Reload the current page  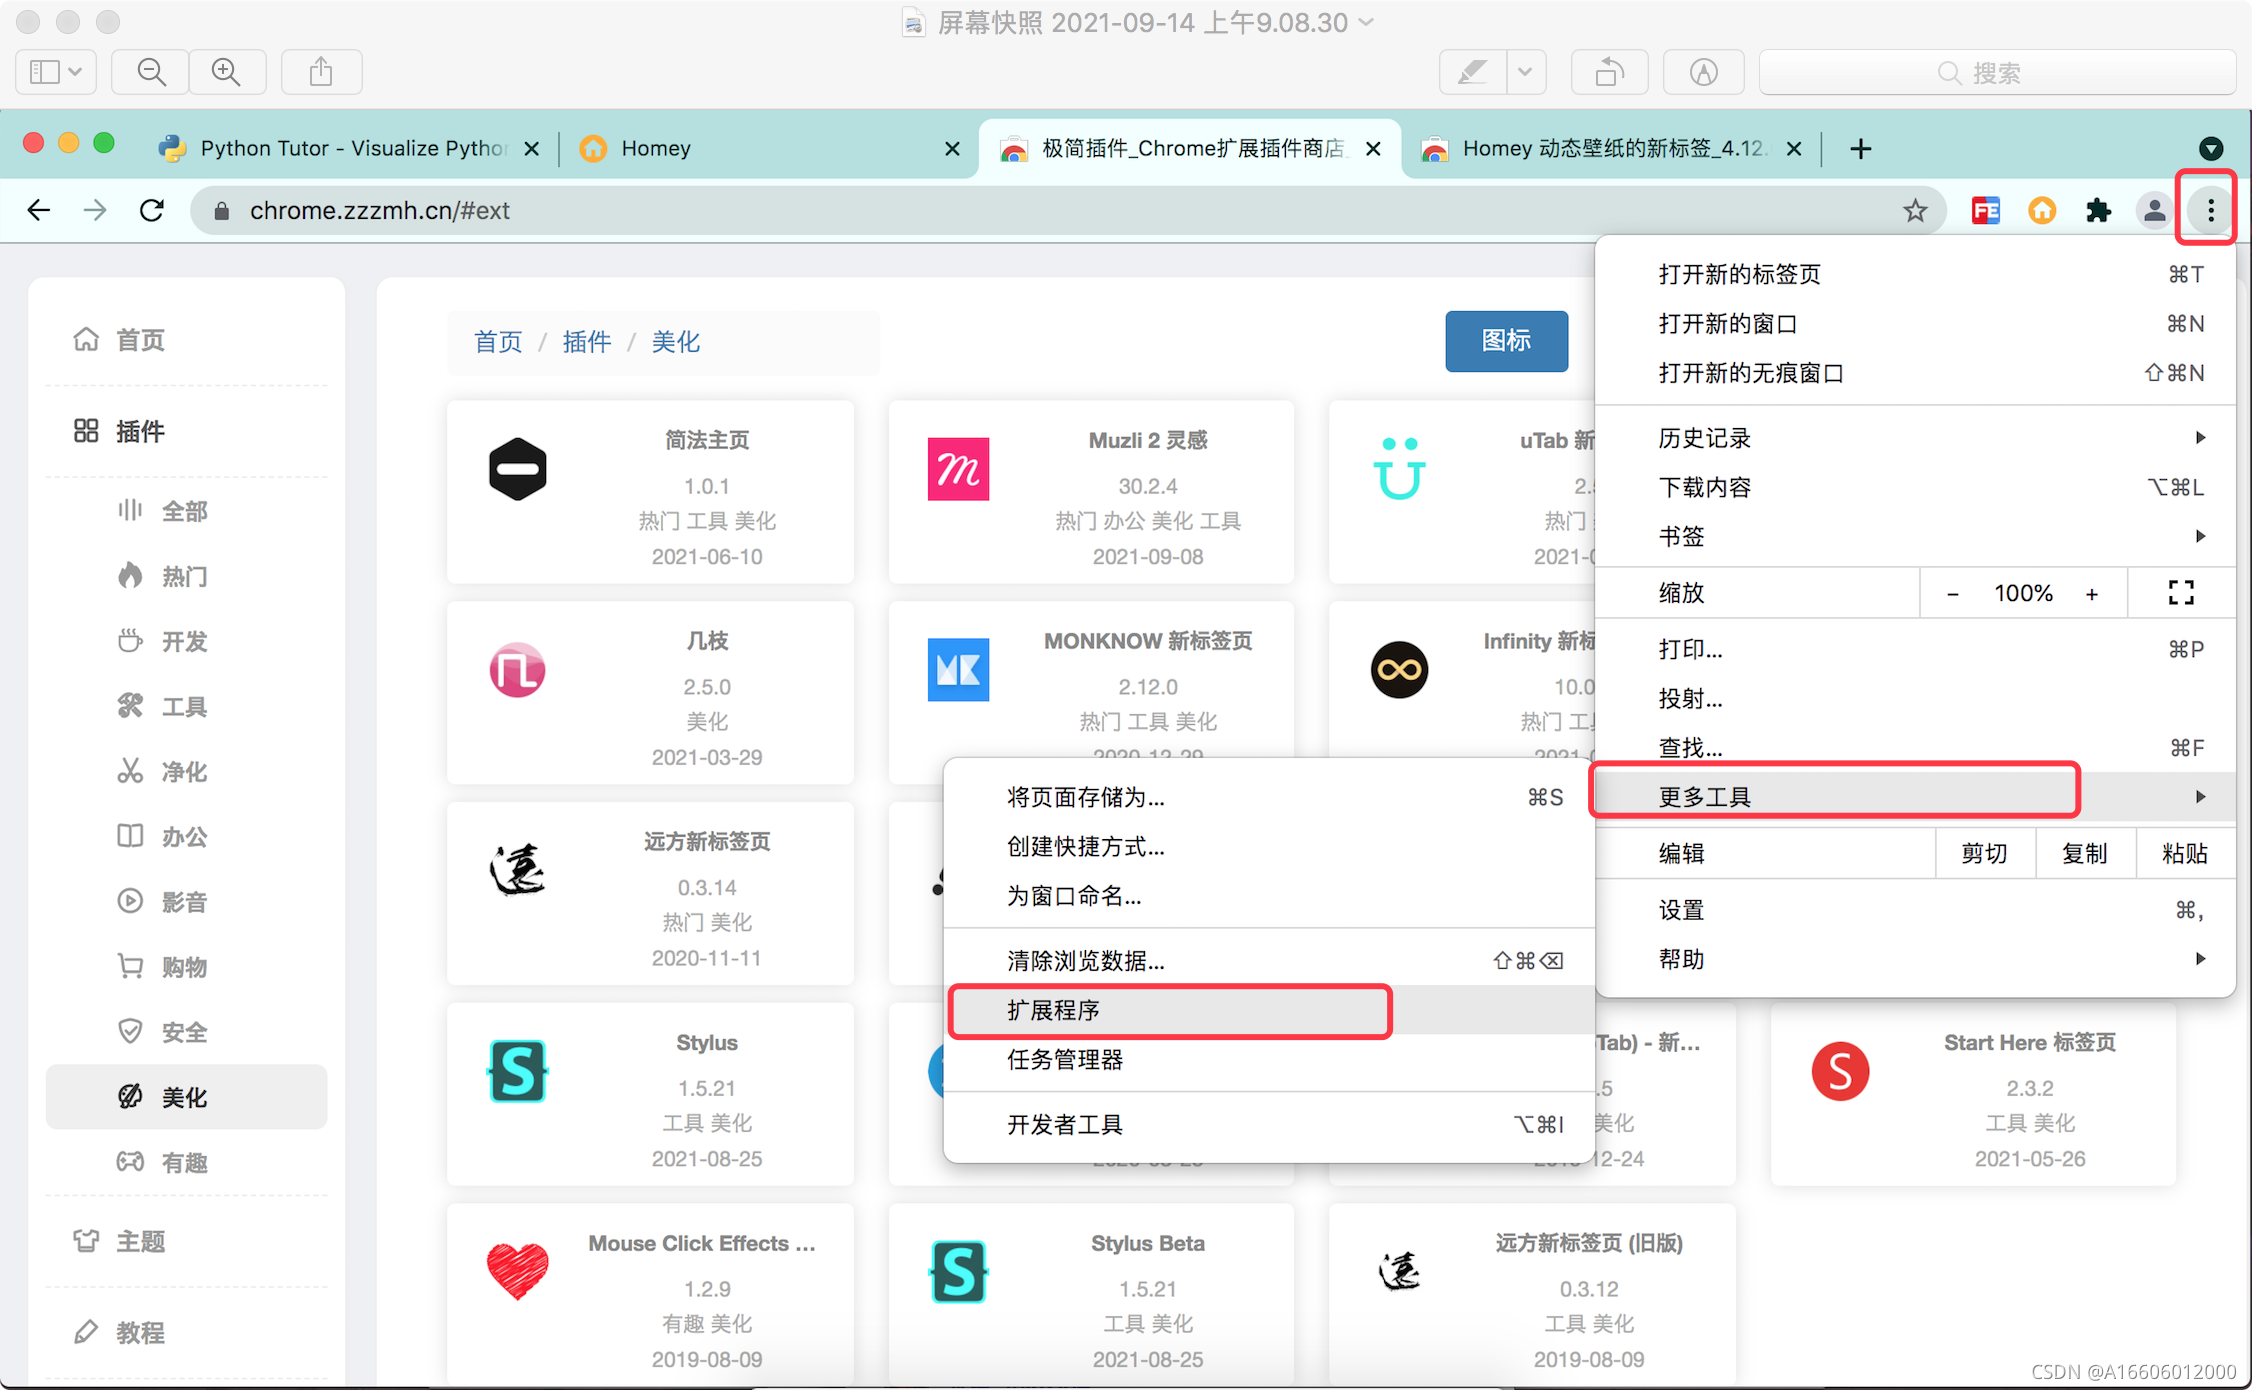point(150,210)
